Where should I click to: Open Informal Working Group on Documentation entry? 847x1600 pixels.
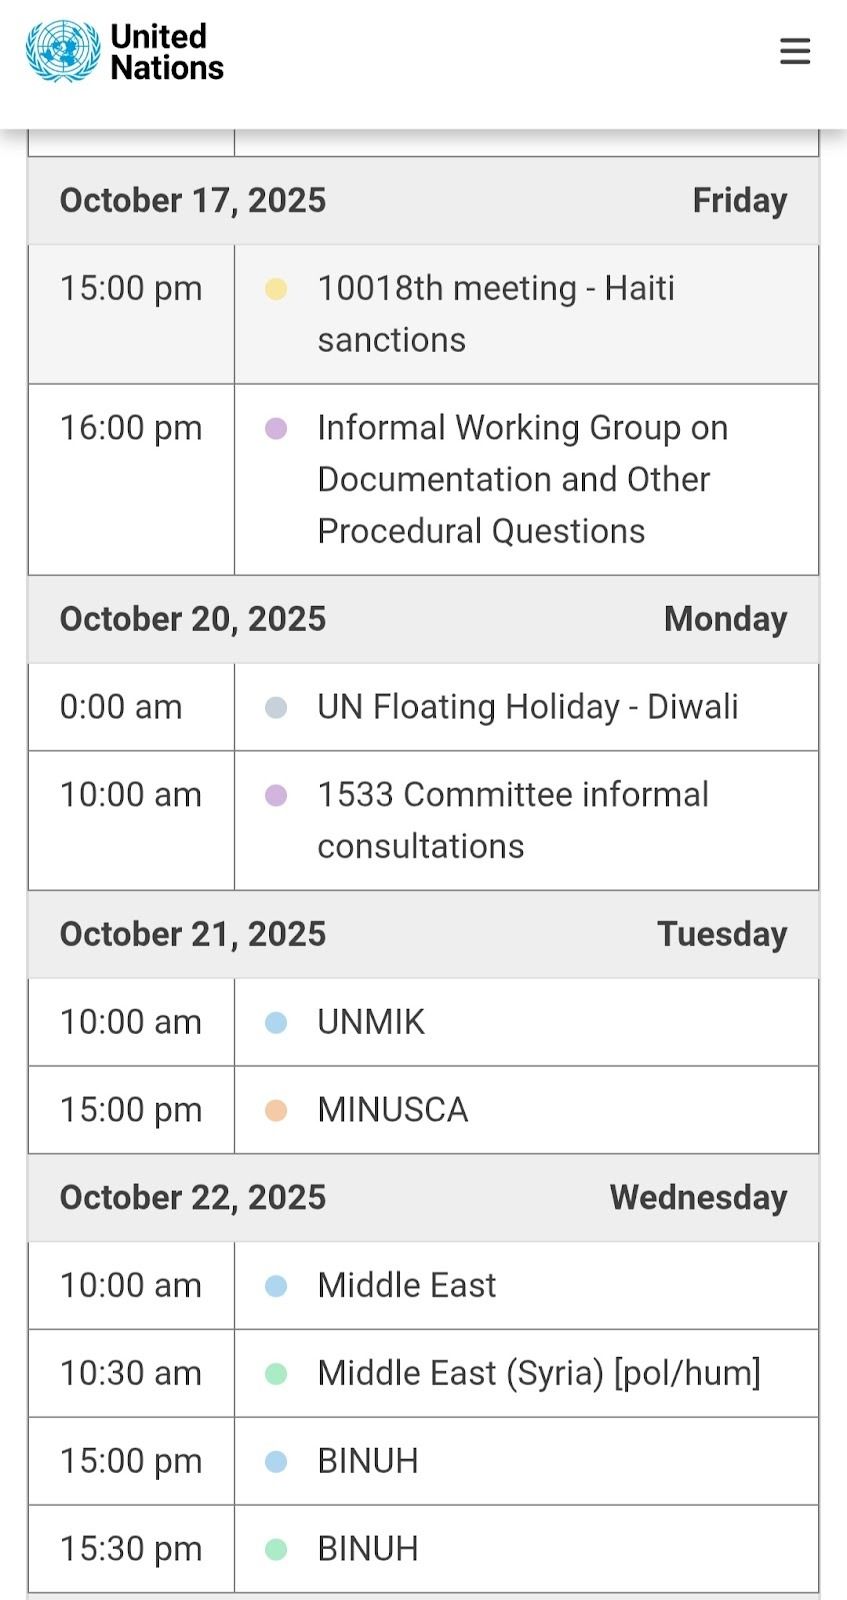pos(522,479)
